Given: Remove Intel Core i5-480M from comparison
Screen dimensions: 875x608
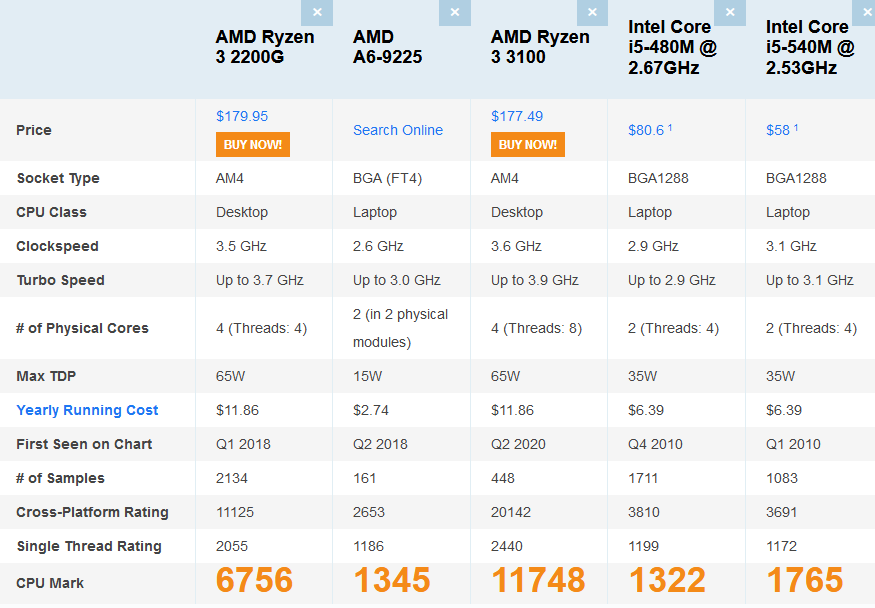Looking at the screenshot, I should 730,12.
